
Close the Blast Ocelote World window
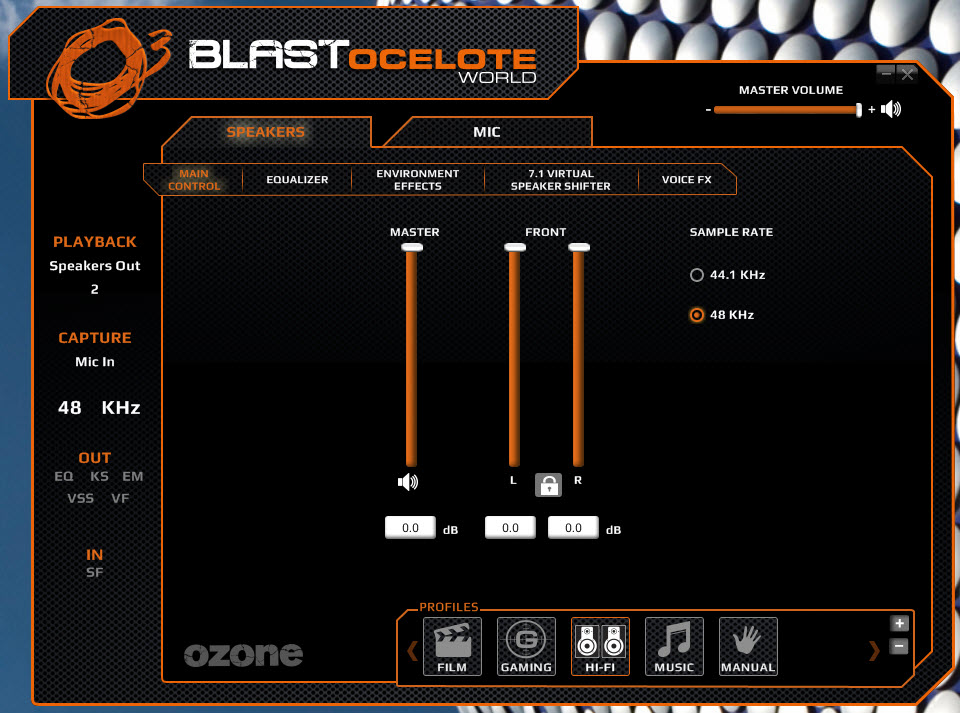(907, 75)
